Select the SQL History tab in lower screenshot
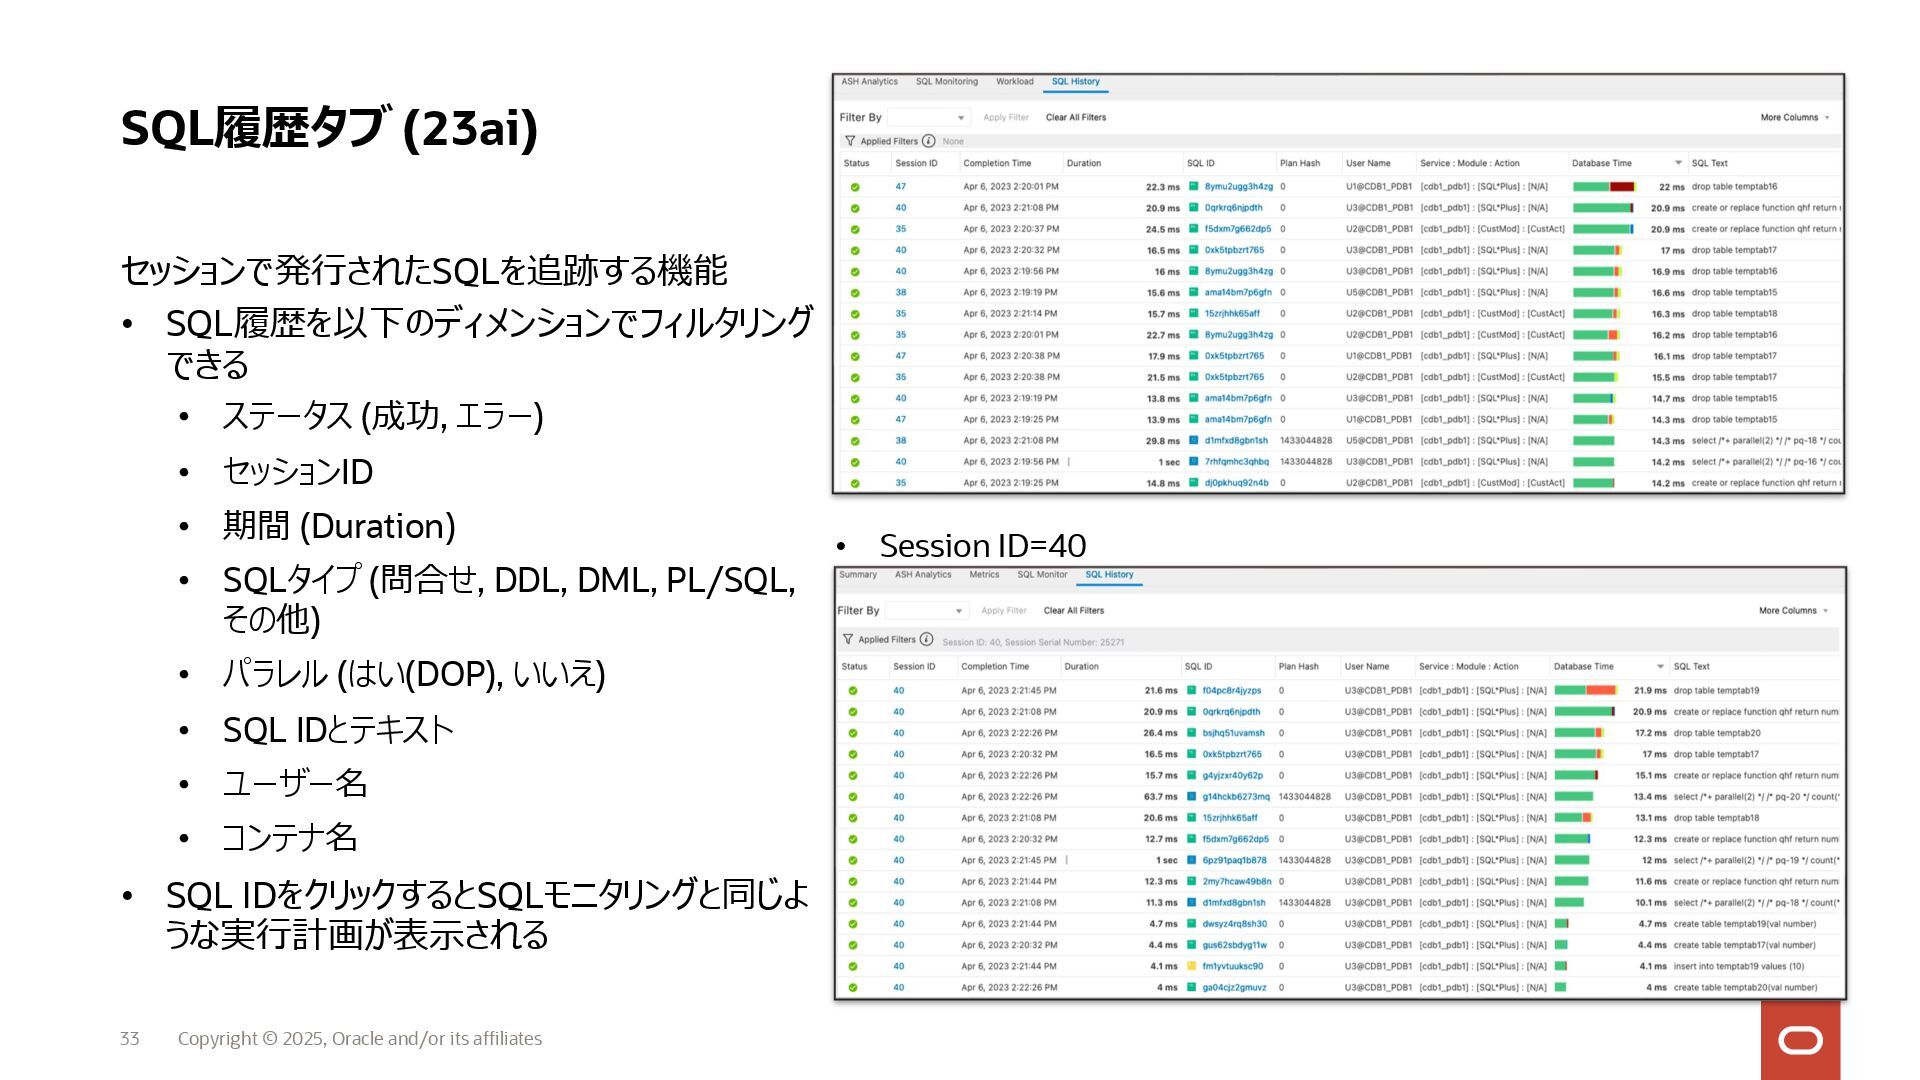 pyautogui.click(x=1109, y=575)
